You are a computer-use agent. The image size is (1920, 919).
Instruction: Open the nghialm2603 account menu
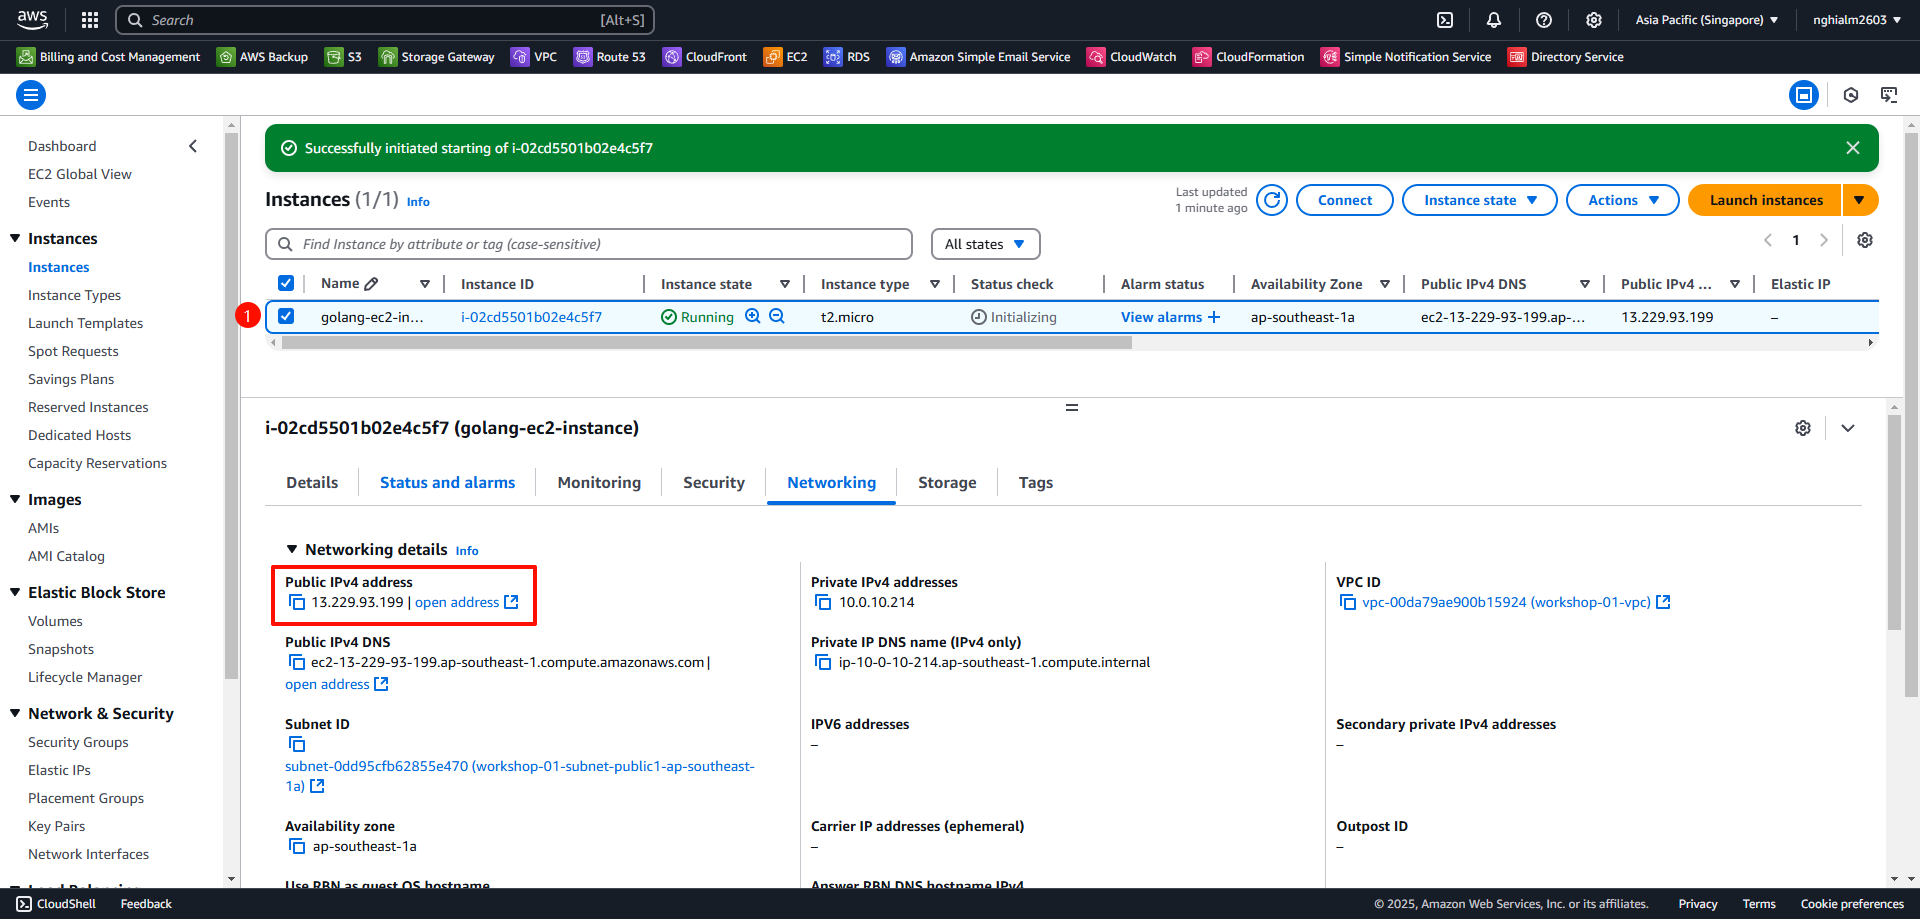[1857, 20]
